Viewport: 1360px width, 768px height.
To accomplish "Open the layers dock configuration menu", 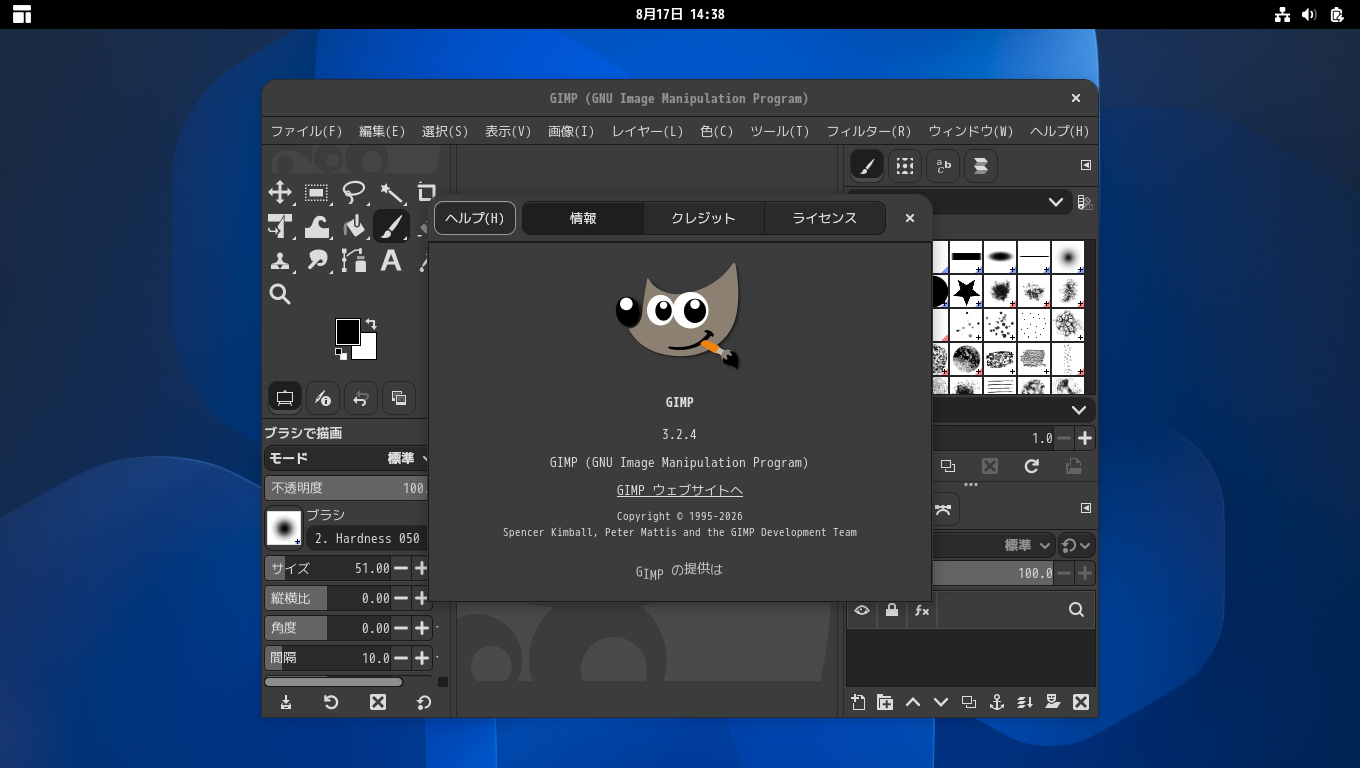I will [1086, 508].
